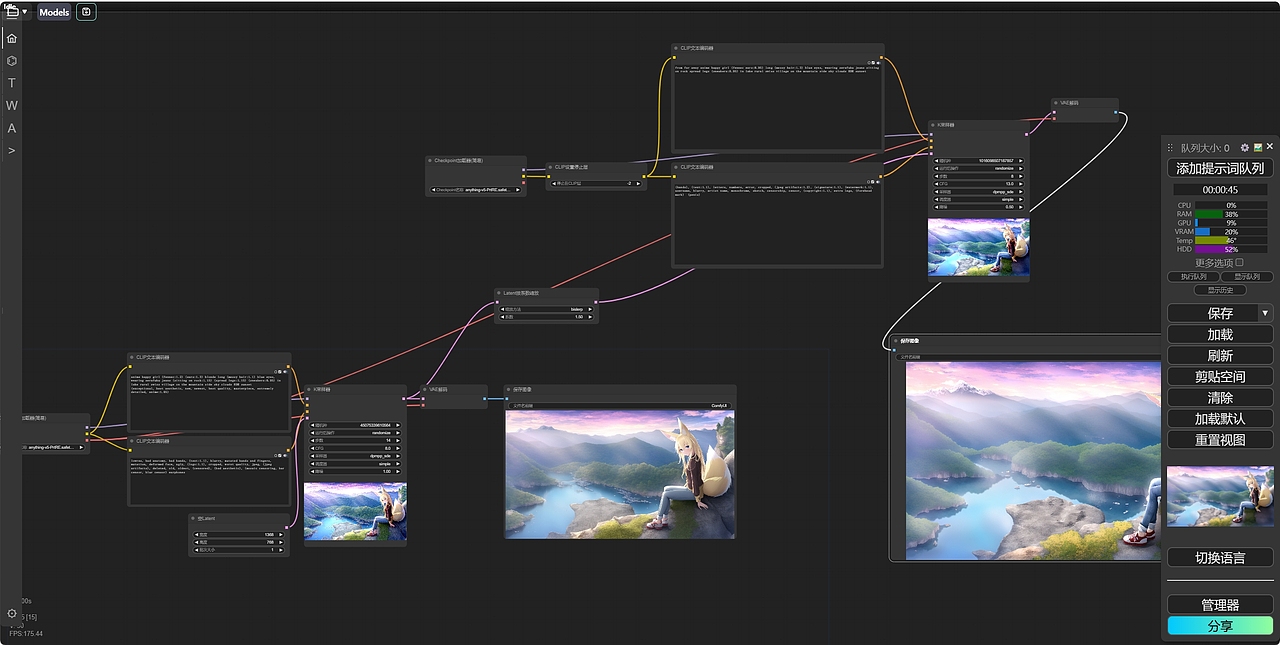The width and height of the screenshot is (1280, 645).
Task: Click the drag handle dots beside 队列大小
Action: [1170, 147]
